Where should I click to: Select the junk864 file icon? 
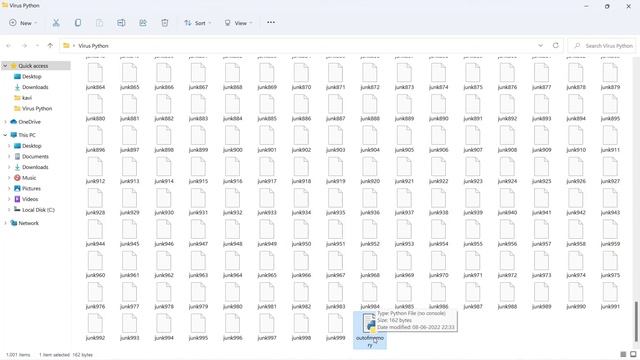point(96,74)
